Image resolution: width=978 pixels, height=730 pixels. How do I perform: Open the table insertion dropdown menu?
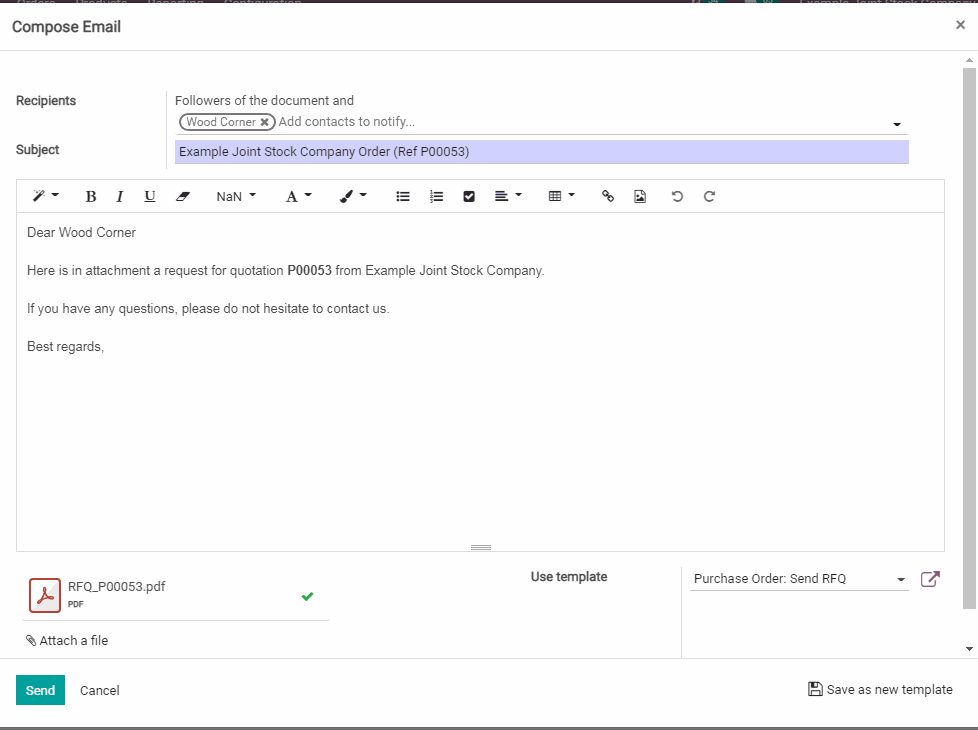[562, 197]
